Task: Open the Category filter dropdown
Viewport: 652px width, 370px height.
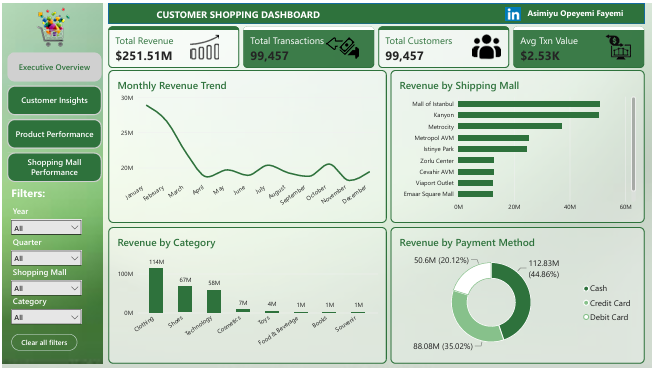Action: pos(46,317)
